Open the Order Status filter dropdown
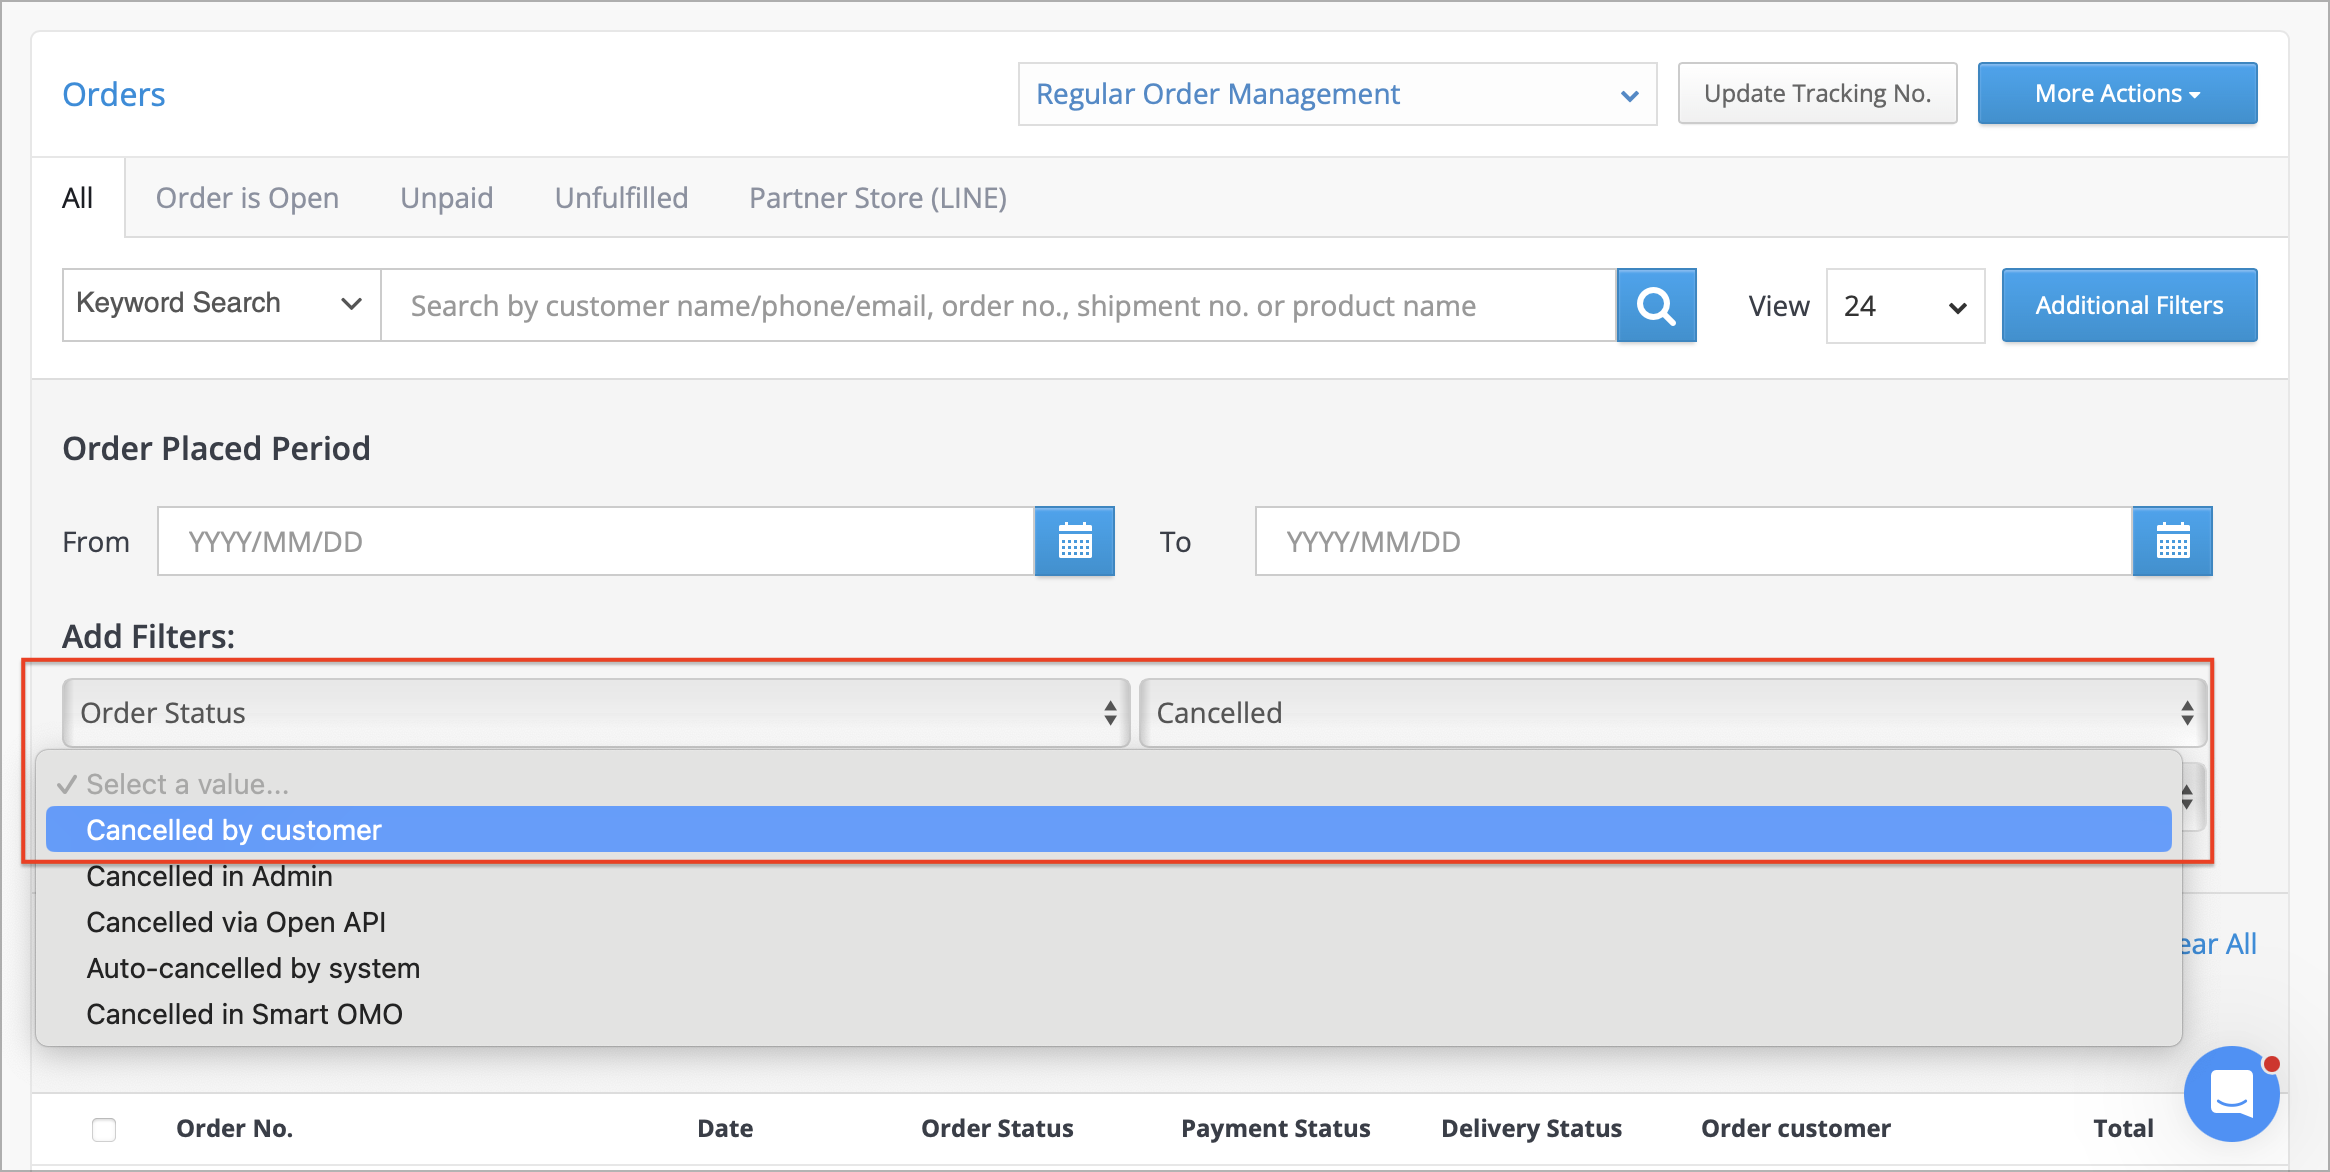The height and width of the screenshot is (1172, 2330). point(596,713)
